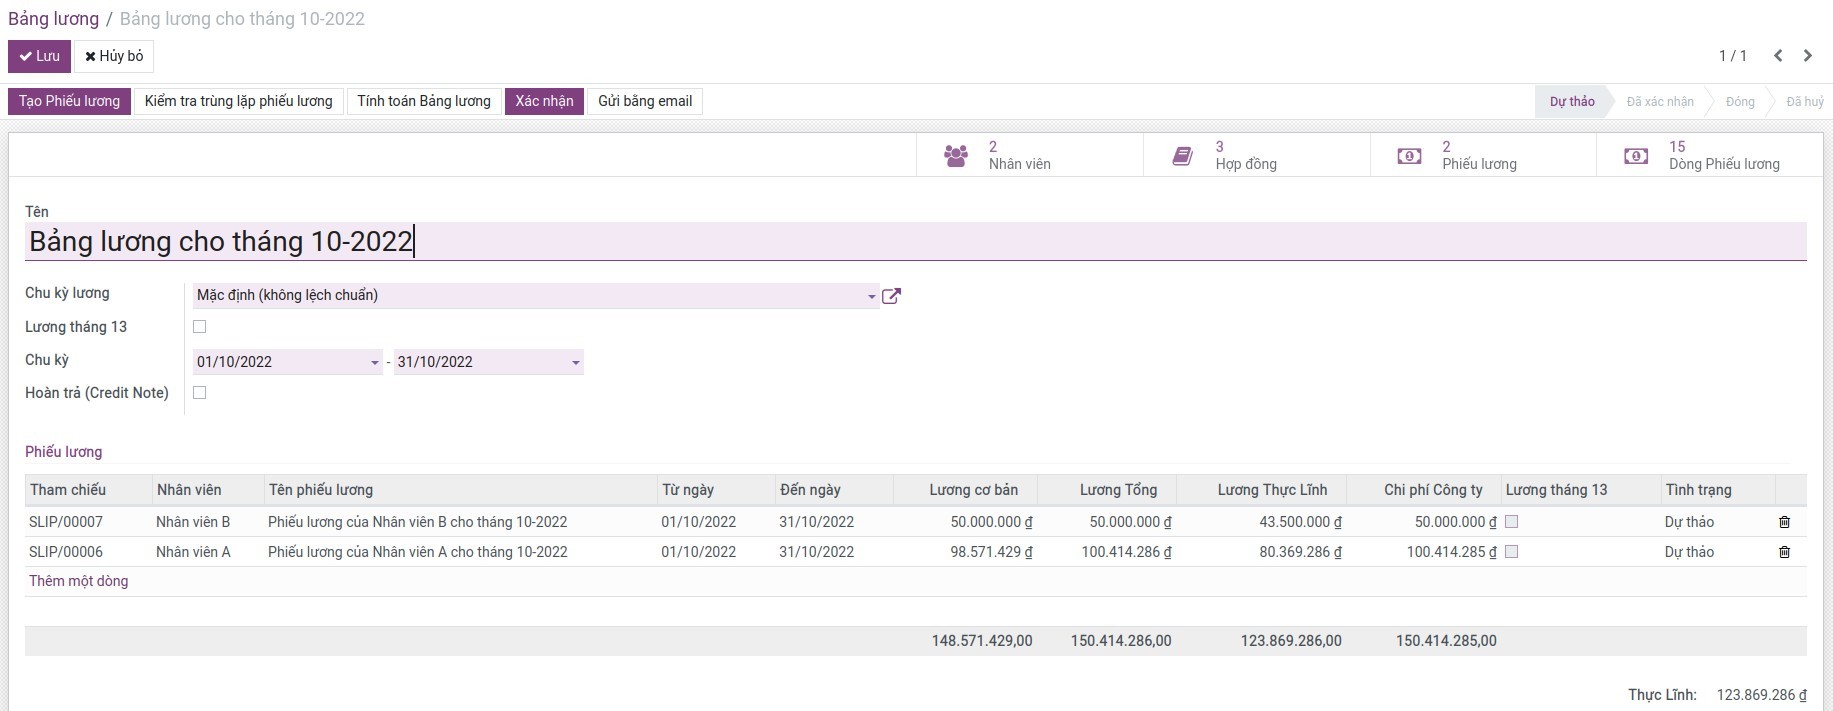Delete payslip SLIP/00007 with trash icon

coord(1784,522)
